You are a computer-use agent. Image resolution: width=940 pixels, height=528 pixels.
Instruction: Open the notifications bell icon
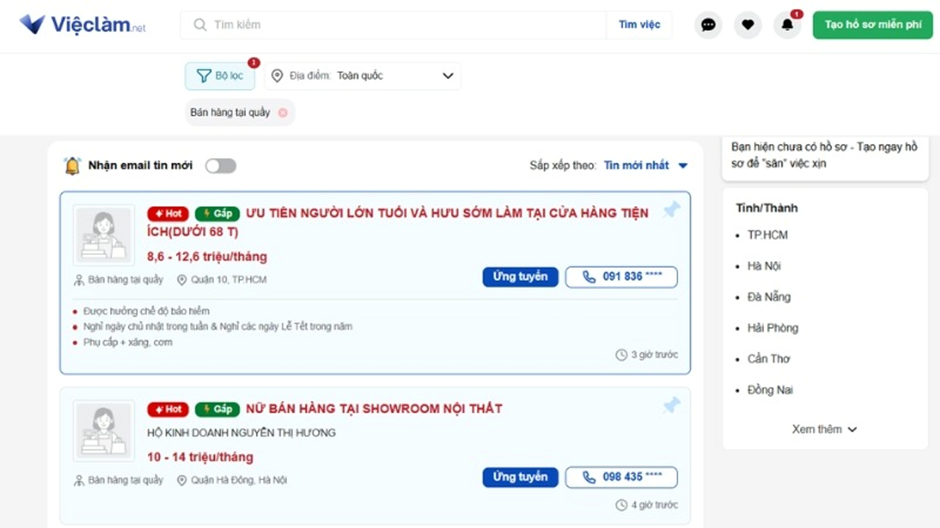pos(787,25)
